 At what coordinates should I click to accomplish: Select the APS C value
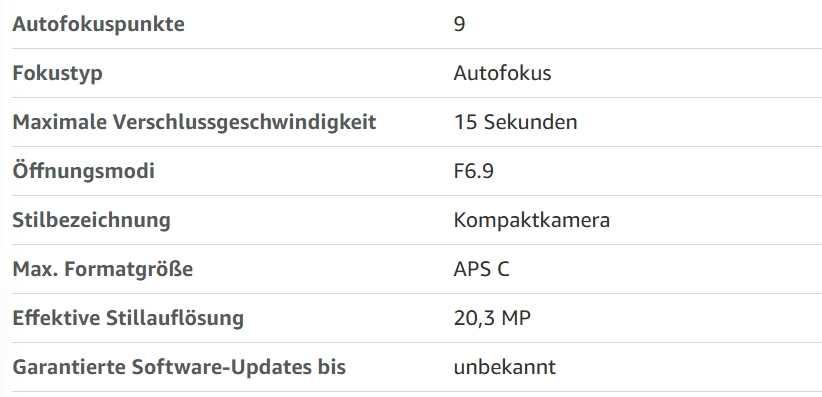481,269
